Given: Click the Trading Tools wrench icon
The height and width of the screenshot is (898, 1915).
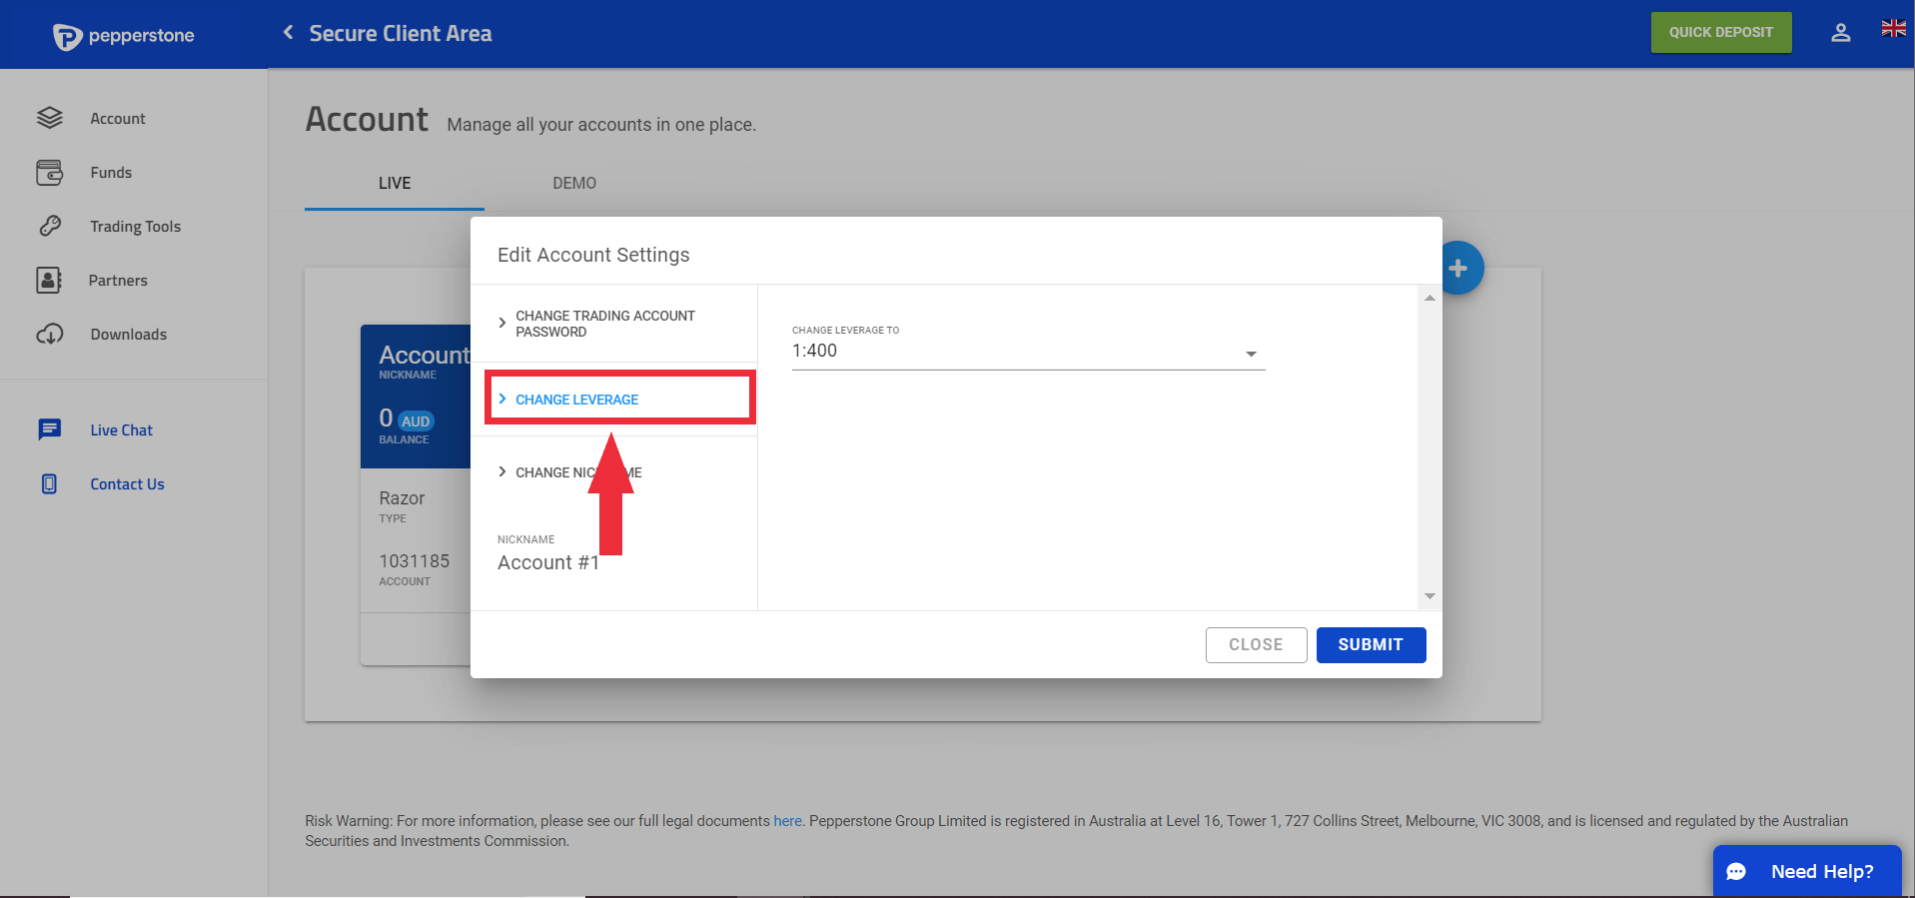Looking at the screenshot, I should (49, 226).
